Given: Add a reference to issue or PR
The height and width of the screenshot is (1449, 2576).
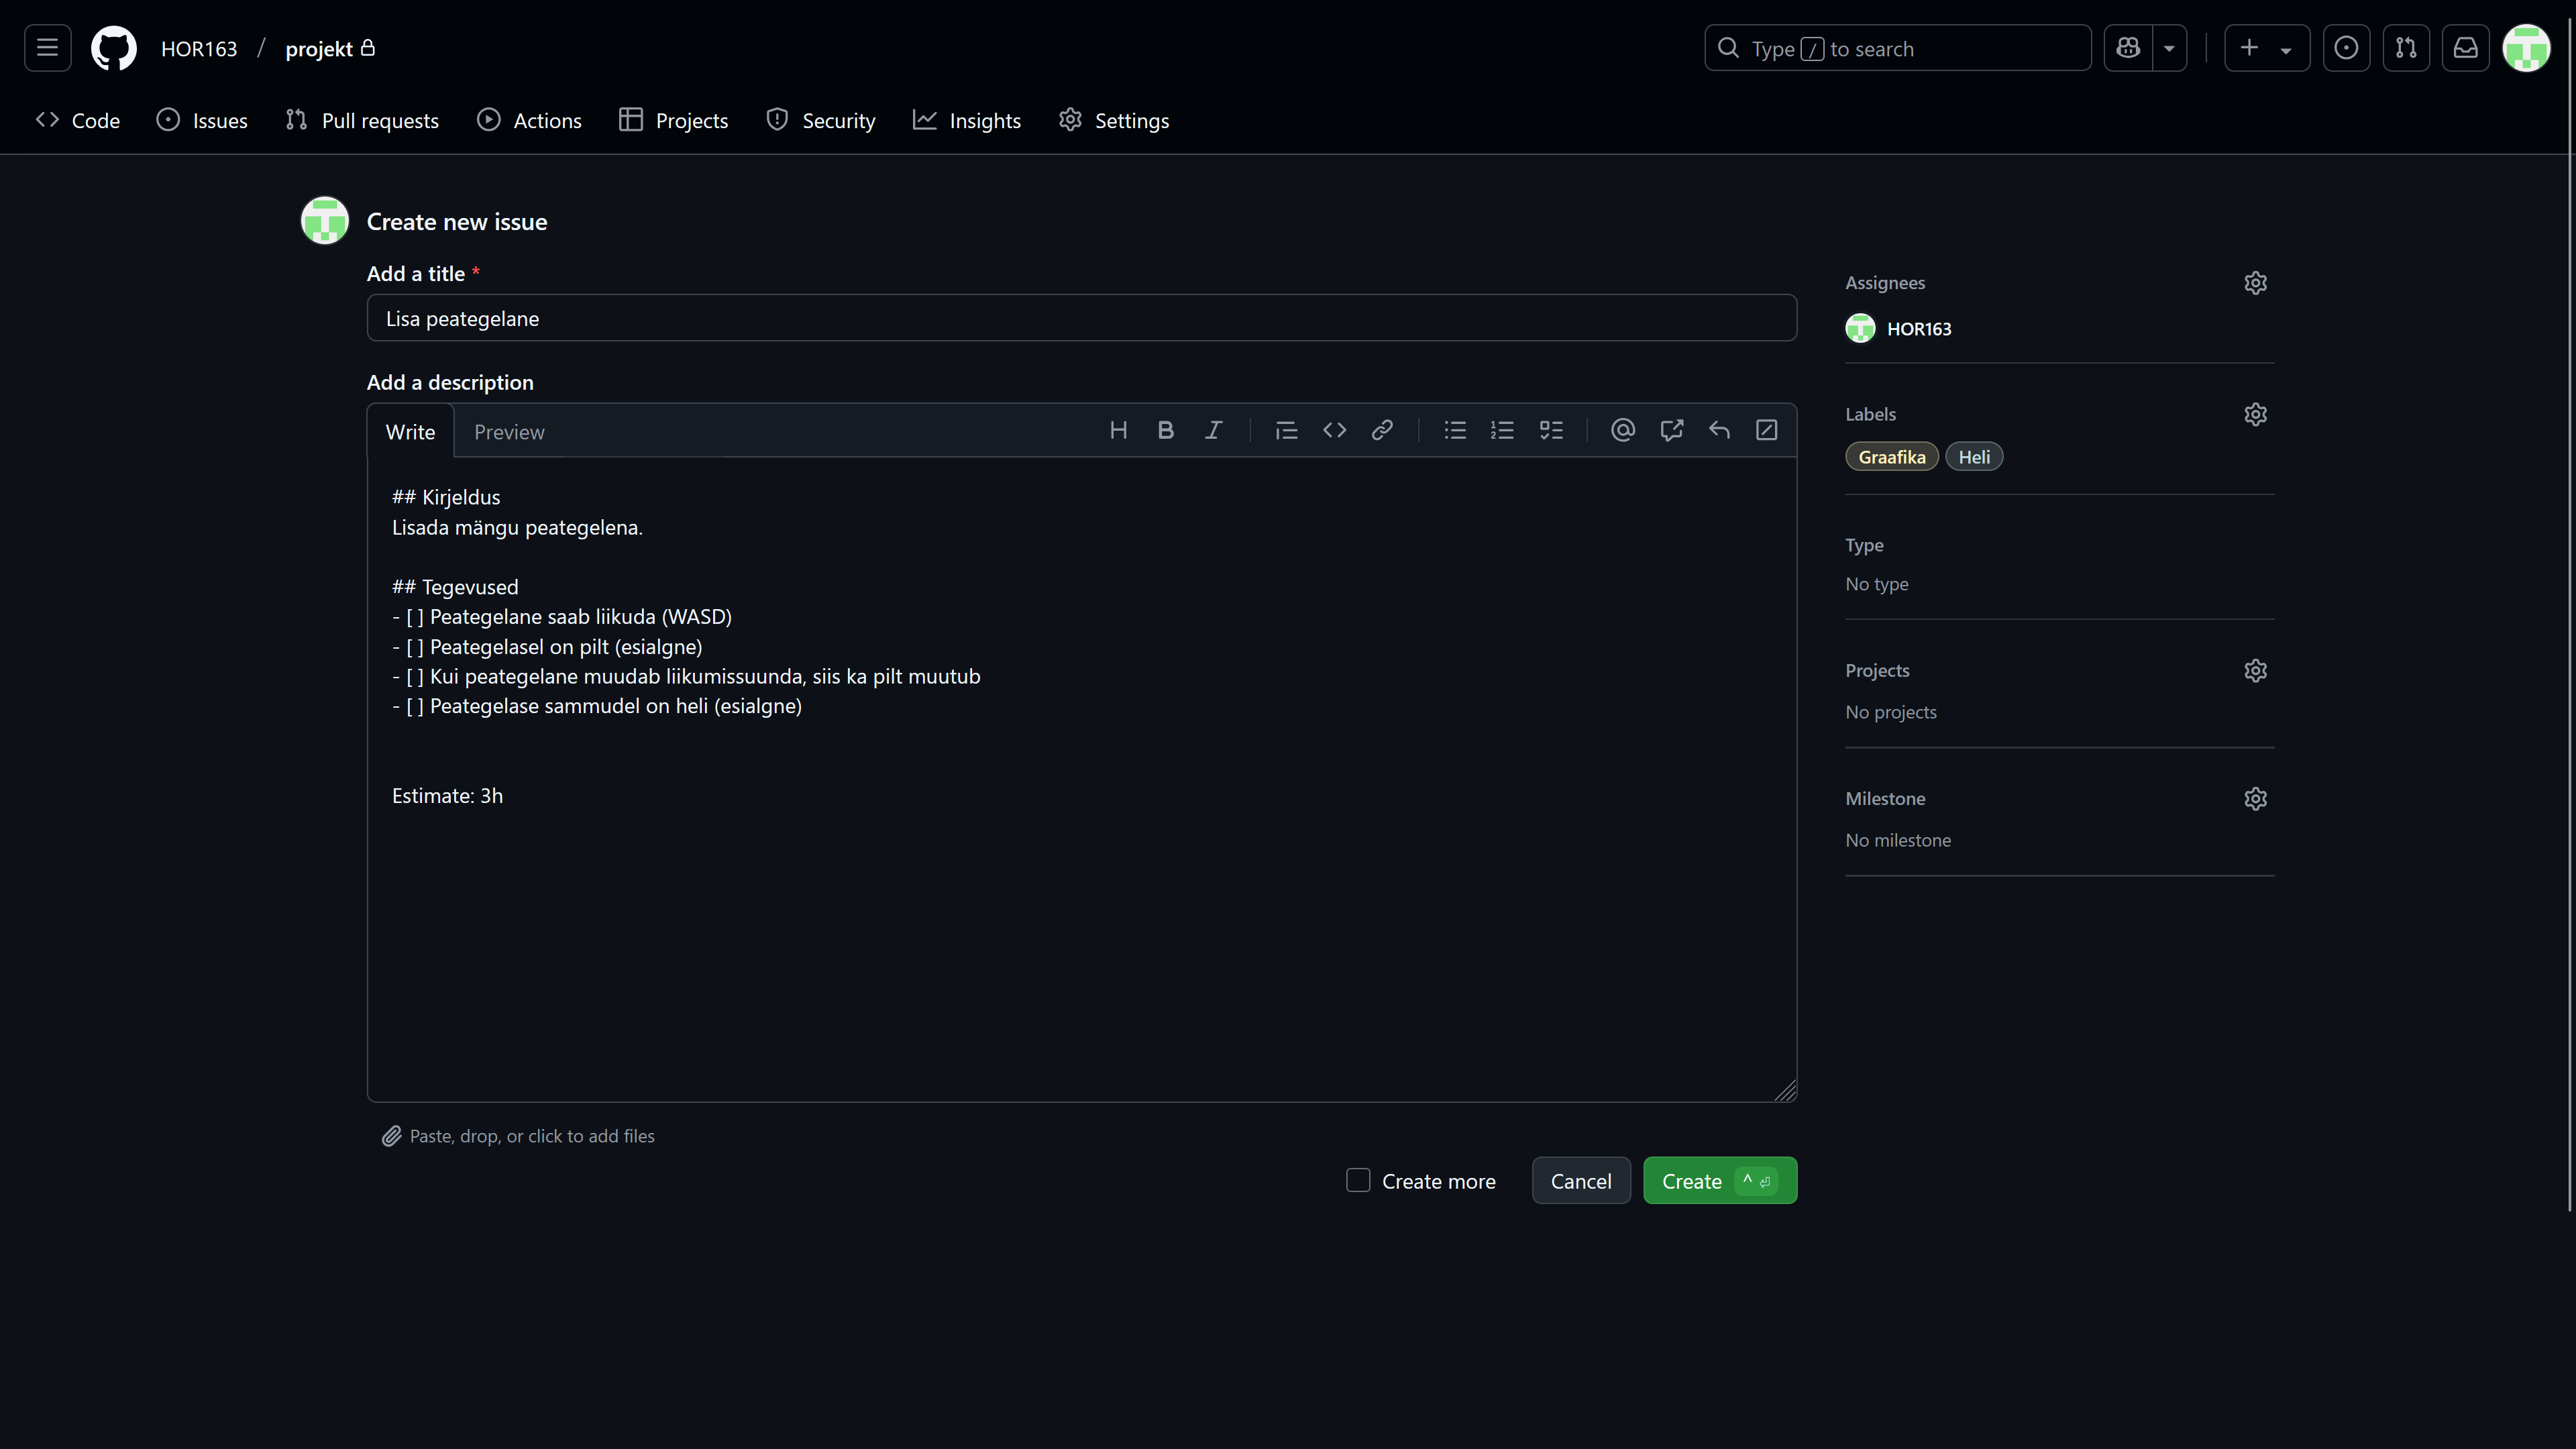Looking at the screenshot, I should (x=1671, y=430).
